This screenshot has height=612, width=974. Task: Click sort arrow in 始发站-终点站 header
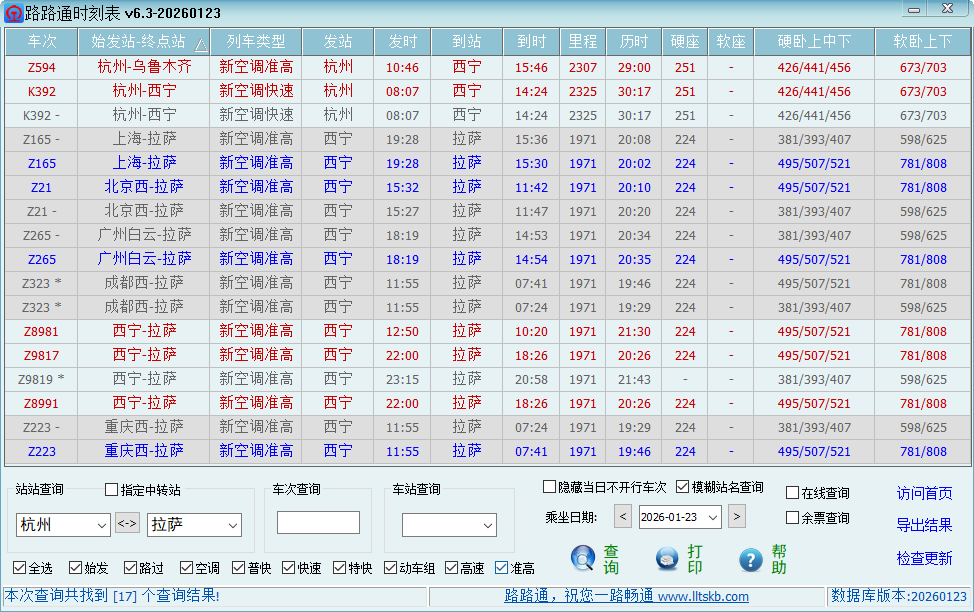click(x=200, y=44)
